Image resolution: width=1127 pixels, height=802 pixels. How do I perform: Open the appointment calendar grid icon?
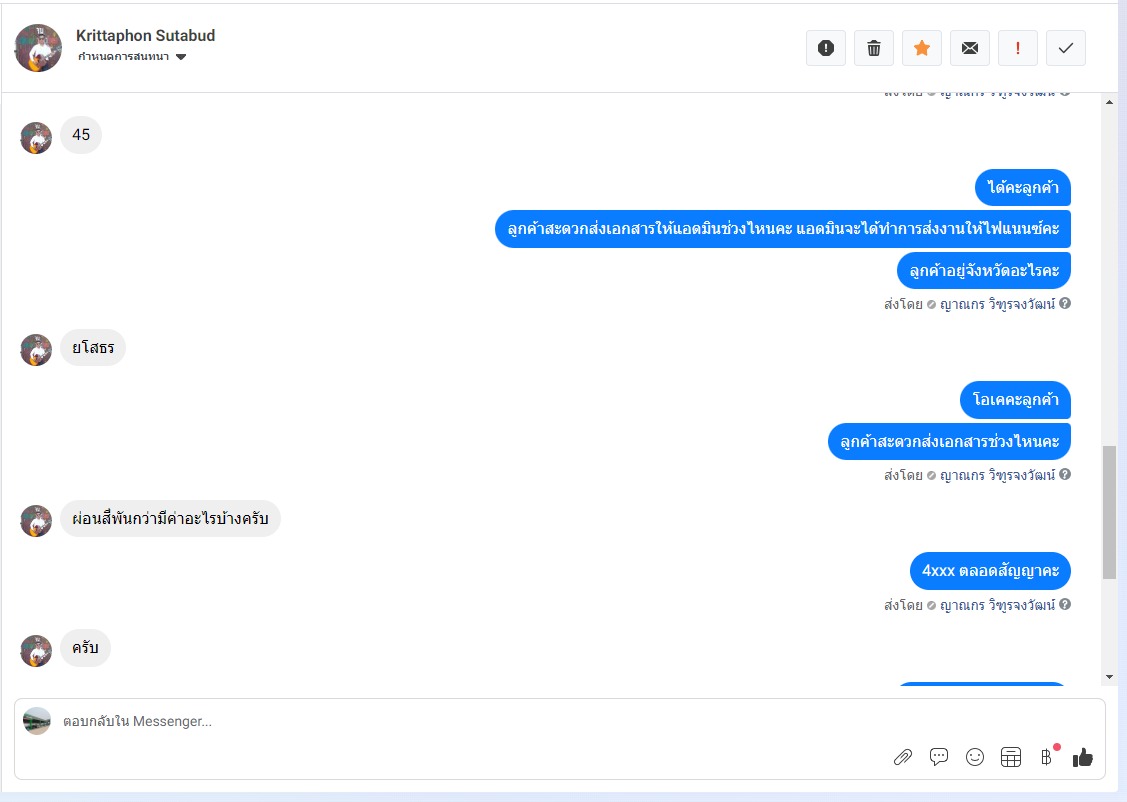pos(1011,757)
